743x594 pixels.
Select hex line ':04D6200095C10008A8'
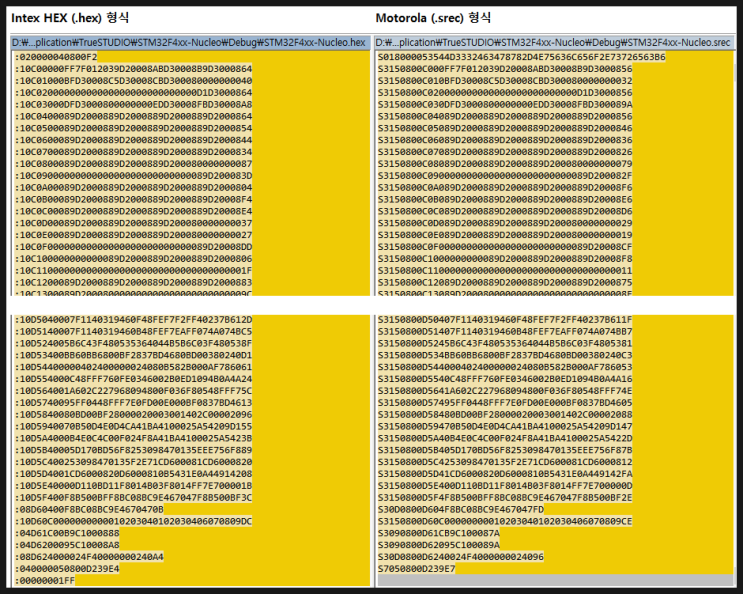(x=67, y=545)
